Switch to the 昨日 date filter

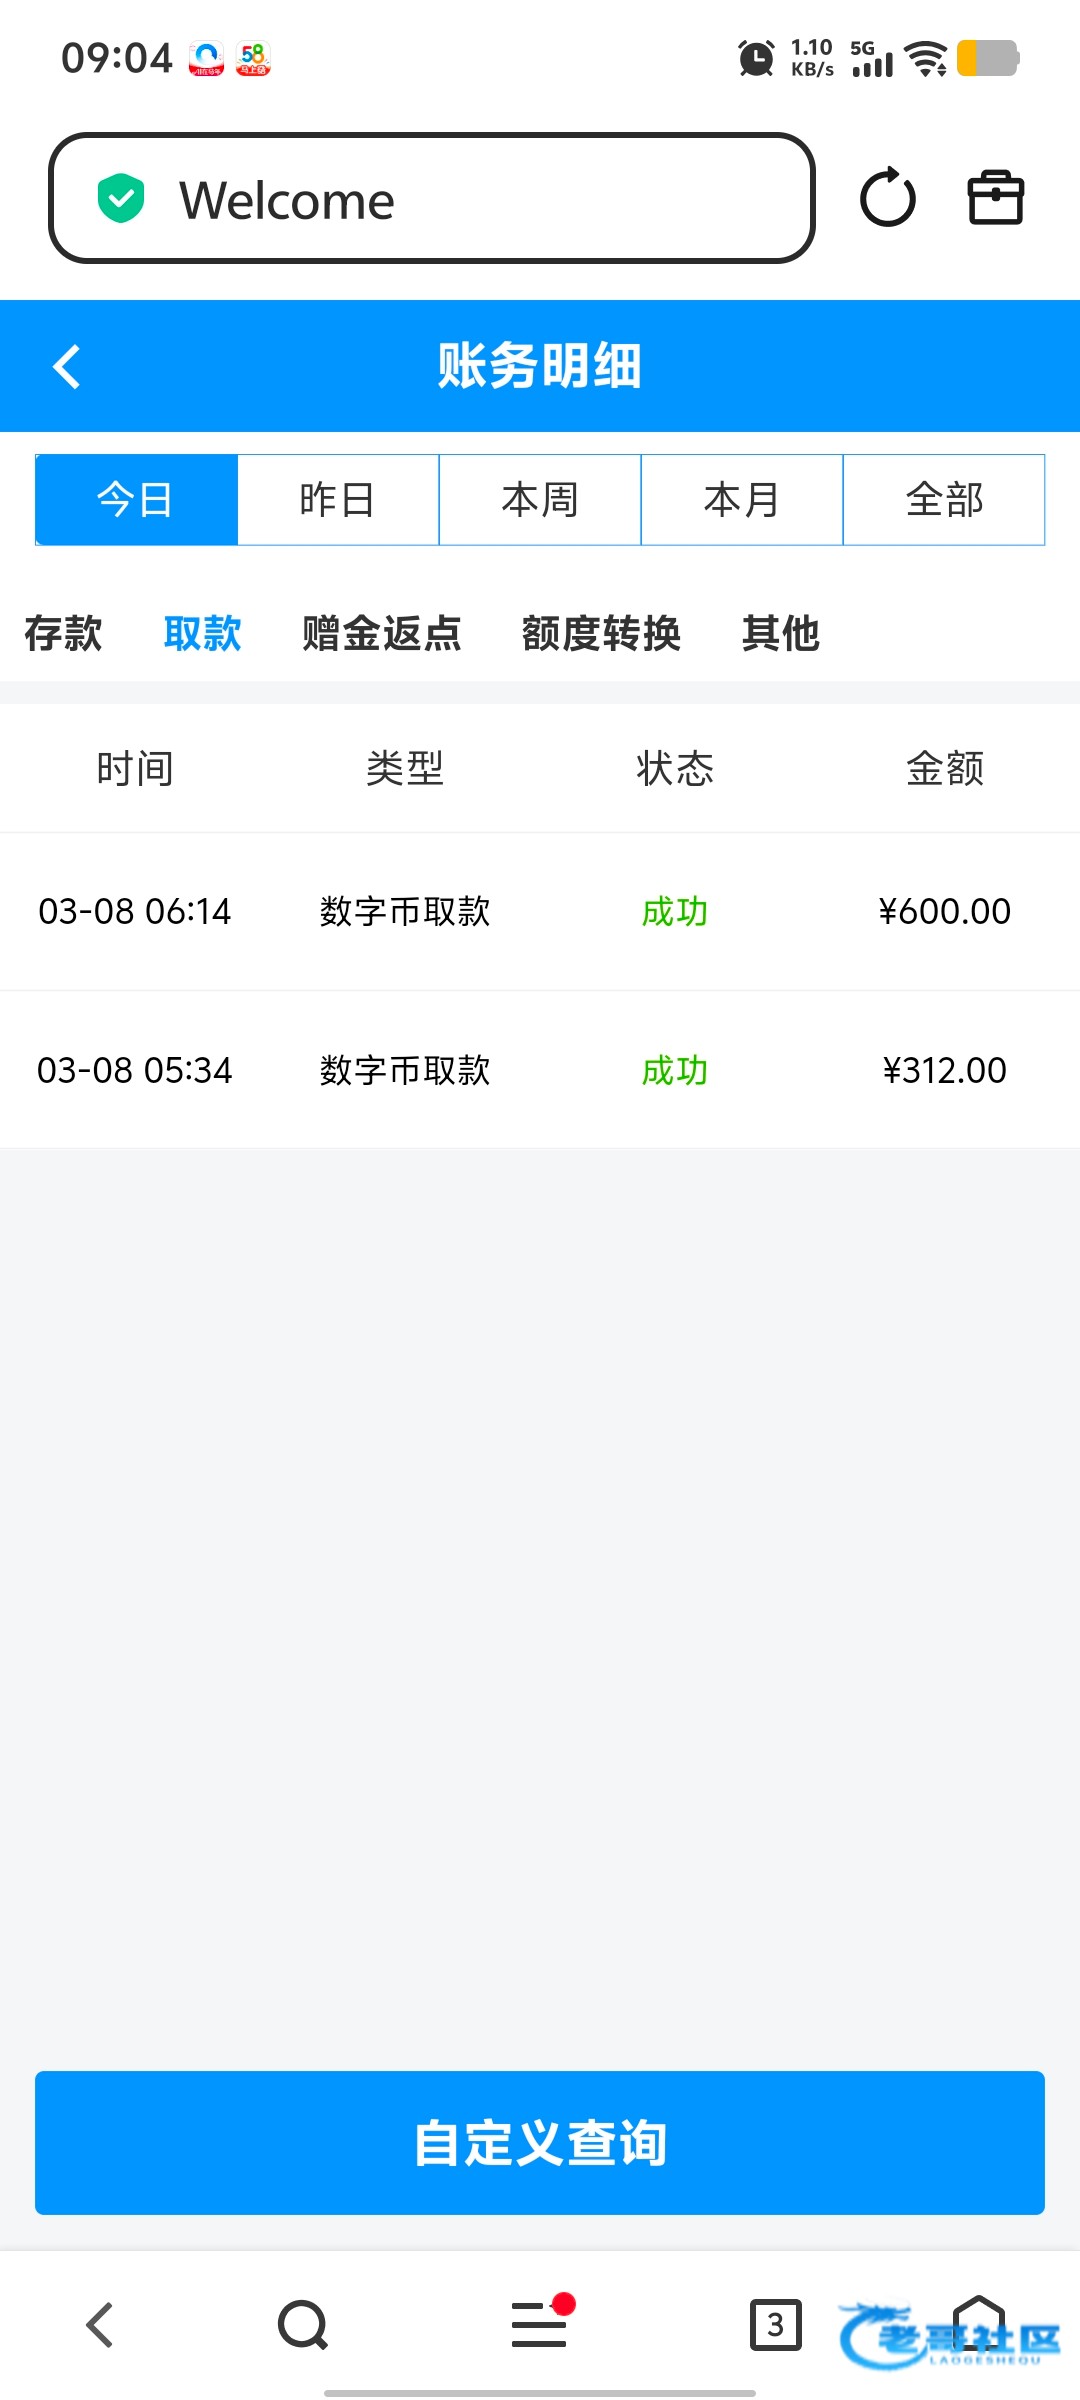point(338,500)
